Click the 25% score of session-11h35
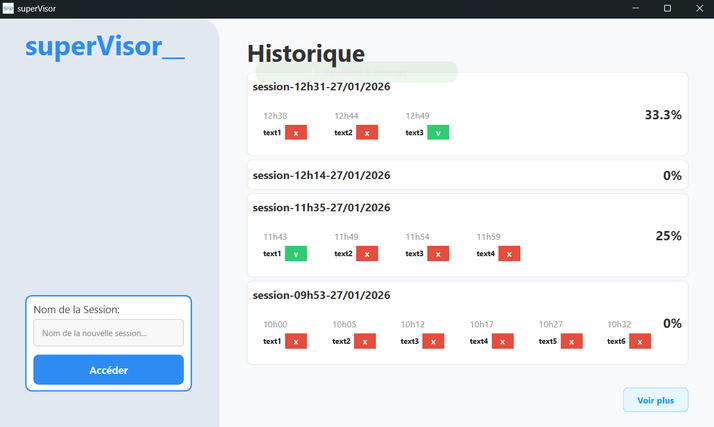 click(668, 236)
